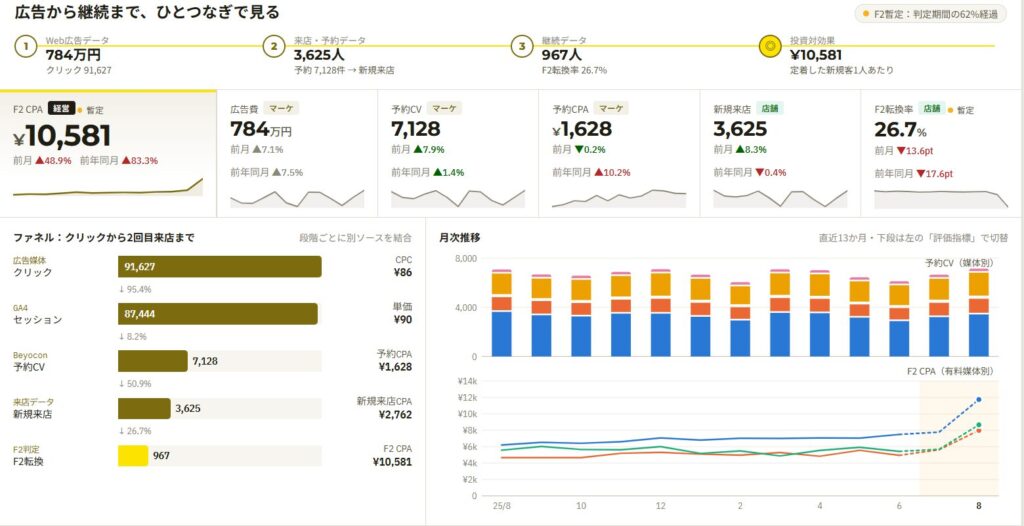Click the 店舗 badge on F2転換率 card

[931, 108]
